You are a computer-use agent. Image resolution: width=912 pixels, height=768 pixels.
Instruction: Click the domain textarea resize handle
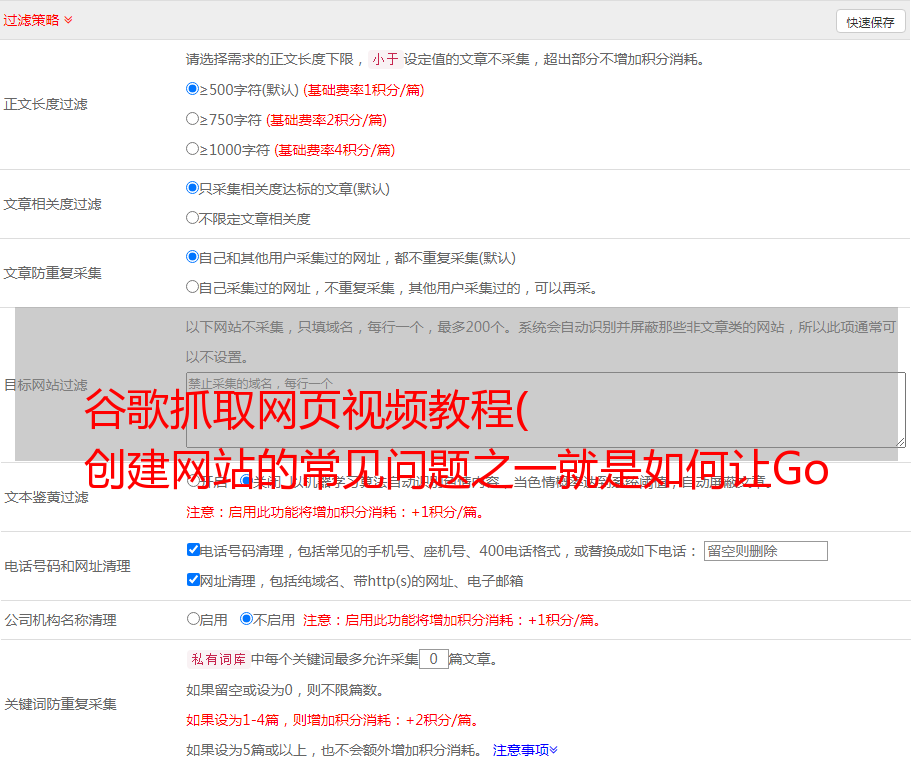(900, 441)
